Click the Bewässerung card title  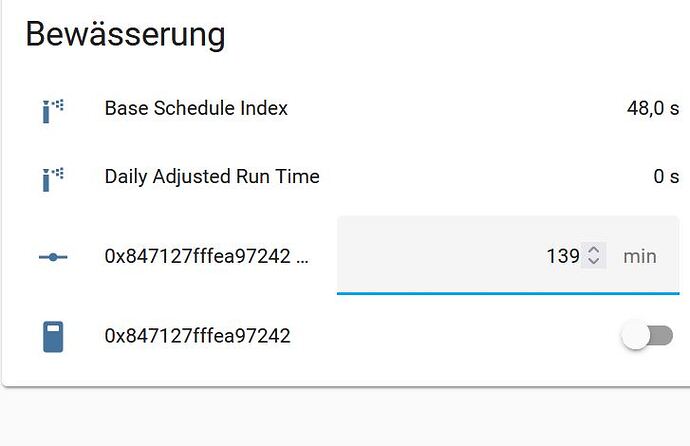(125, 34)
